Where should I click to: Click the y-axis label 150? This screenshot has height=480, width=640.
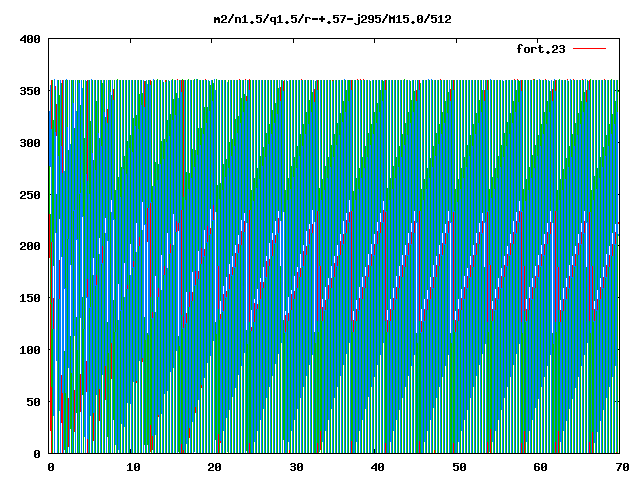tap(30, 298)
